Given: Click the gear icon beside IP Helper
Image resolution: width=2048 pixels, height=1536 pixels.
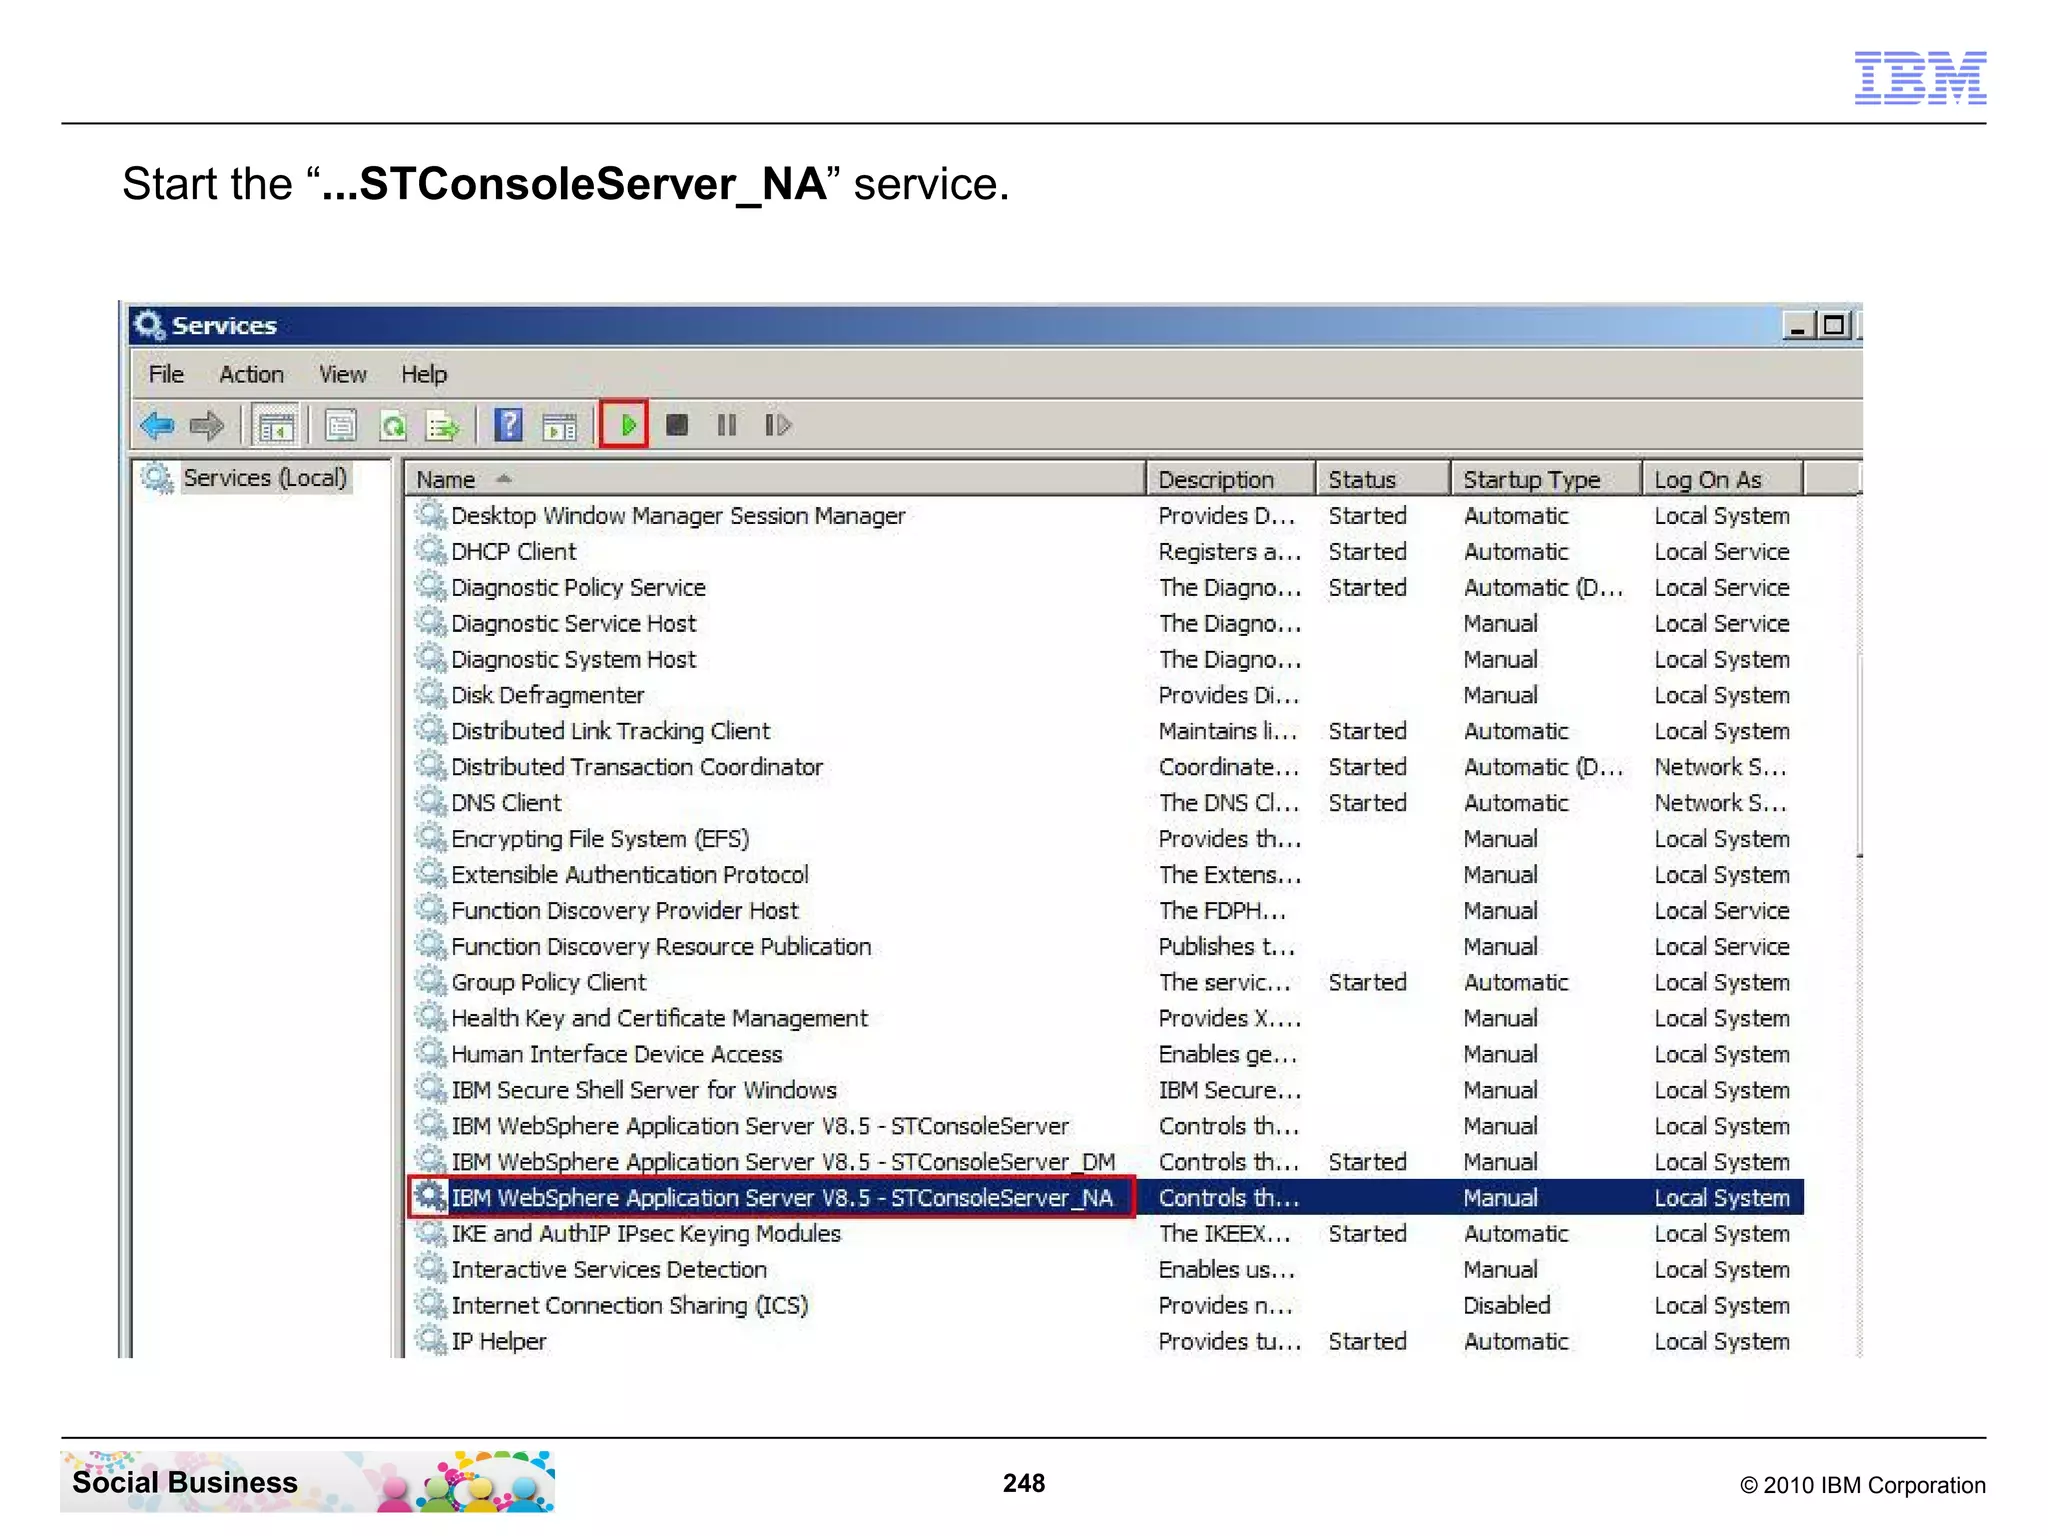Looking at the screenshot, I should point(431,1340).
